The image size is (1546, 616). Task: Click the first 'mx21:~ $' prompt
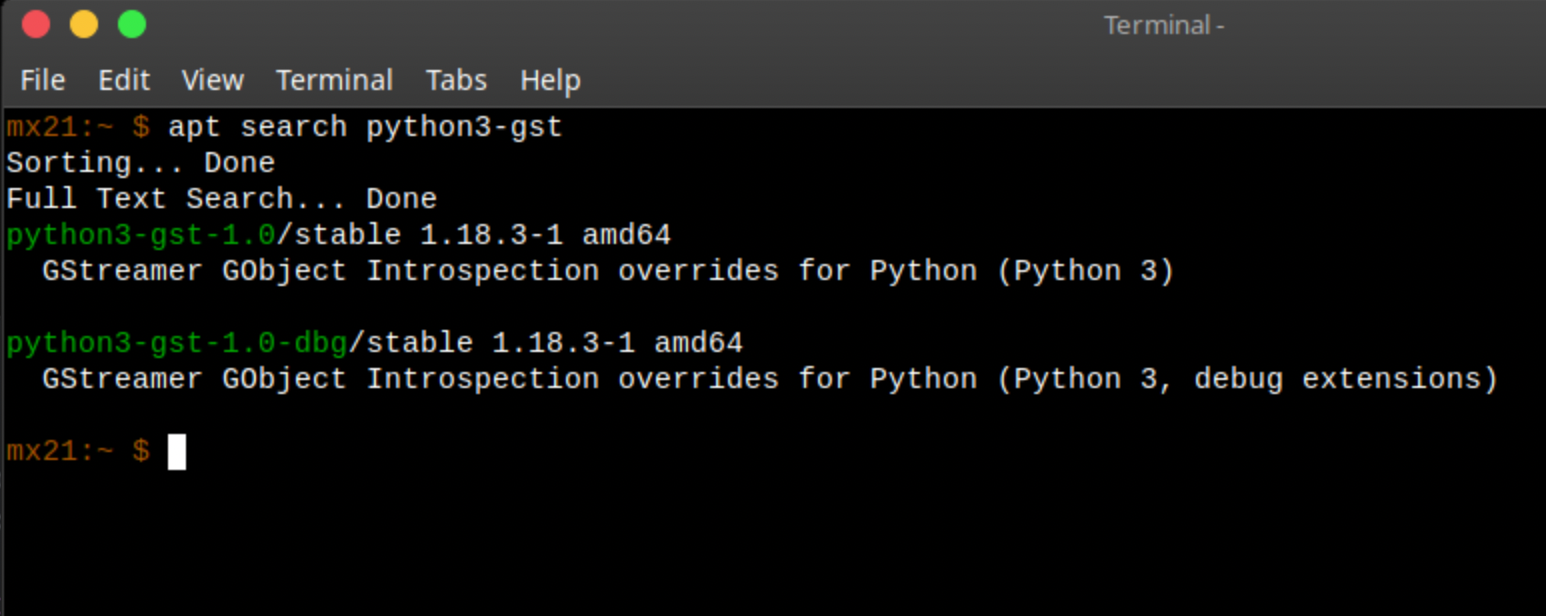click(78, 128)
